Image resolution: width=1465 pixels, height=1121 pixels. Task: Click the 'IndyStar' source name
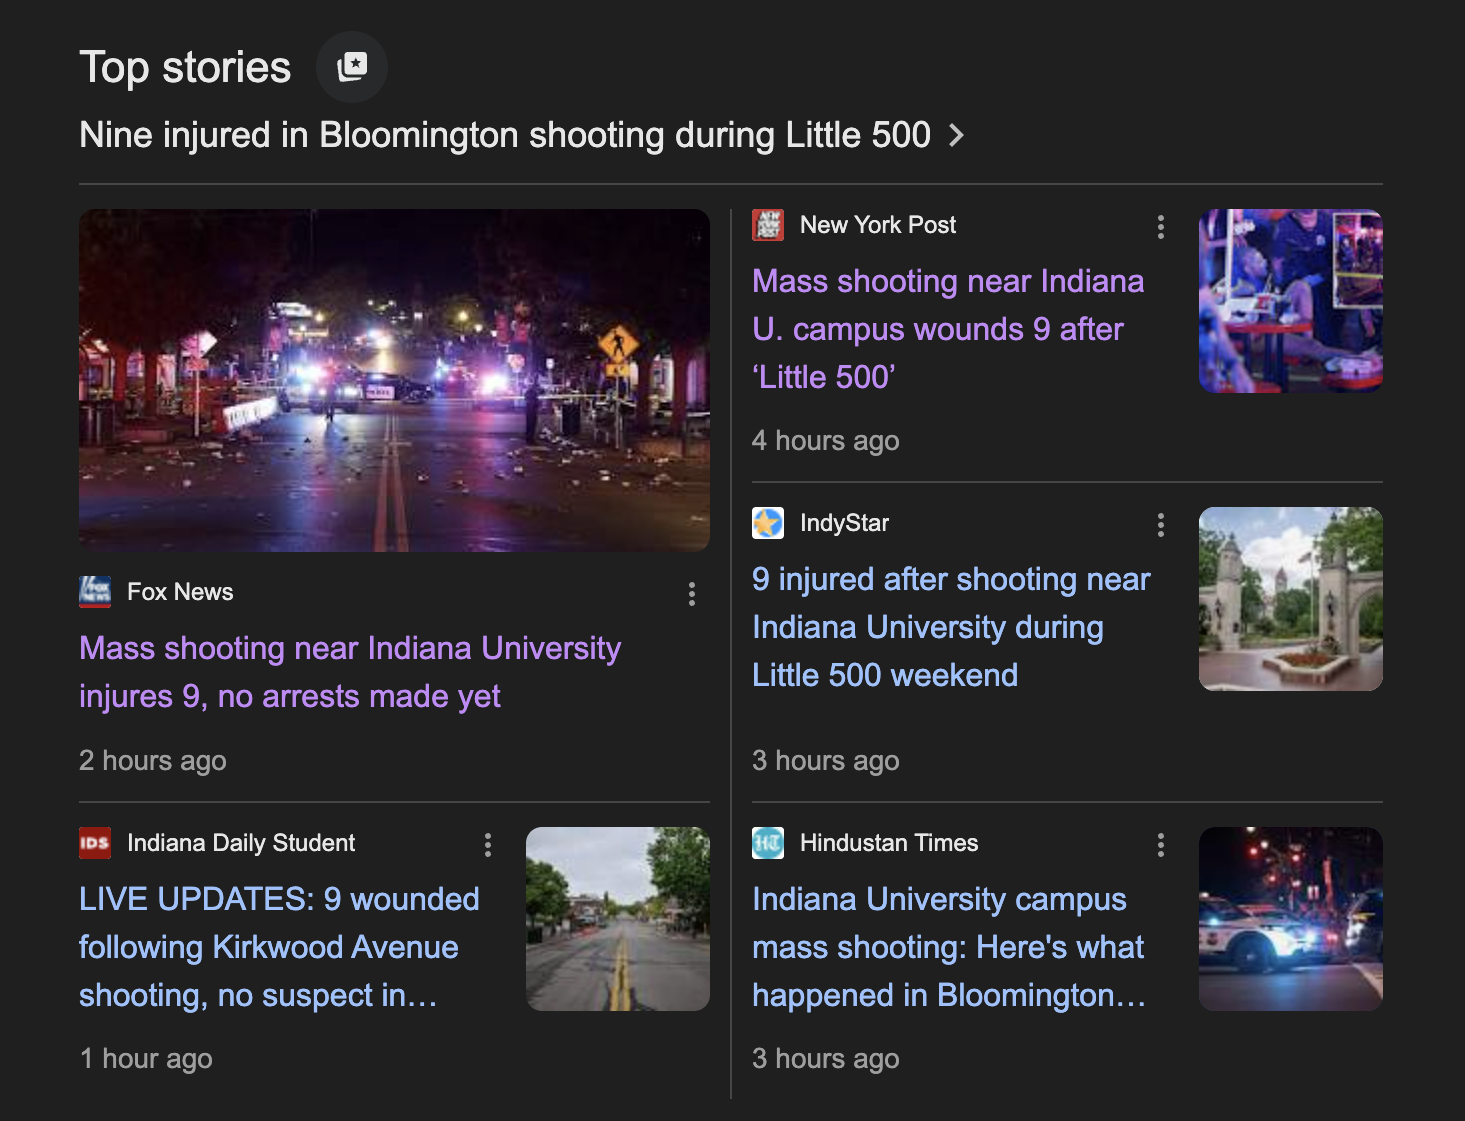pyautogui.click(x=844, y=523)
